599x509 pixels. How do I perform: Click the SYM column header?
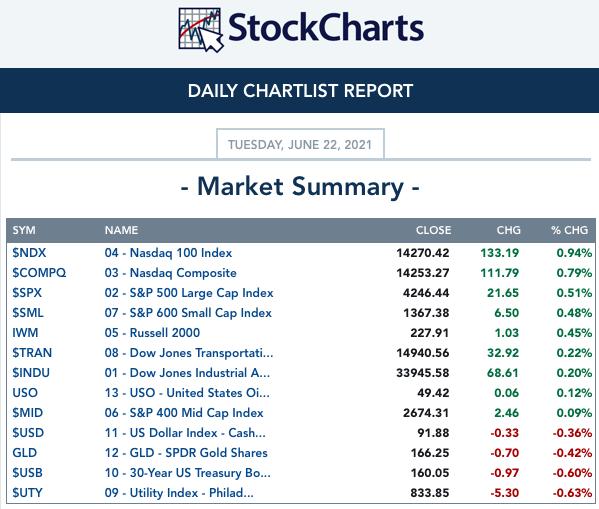pos(24,230)
